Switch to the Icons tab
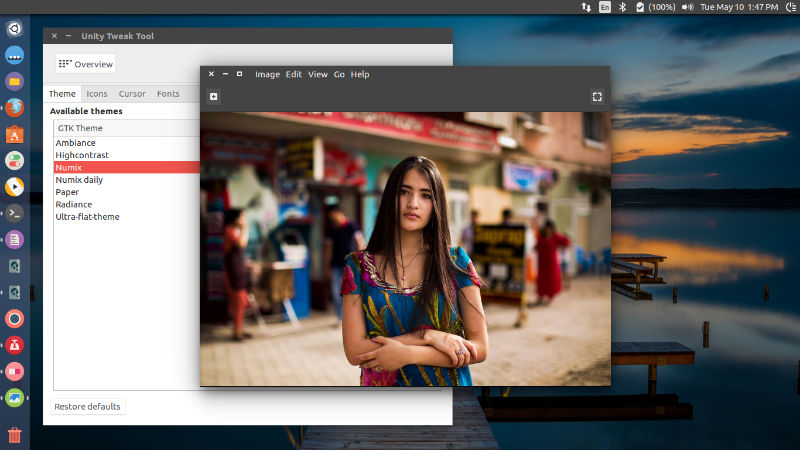Screen dimensions: 800x450 click(x=96, y=94)
